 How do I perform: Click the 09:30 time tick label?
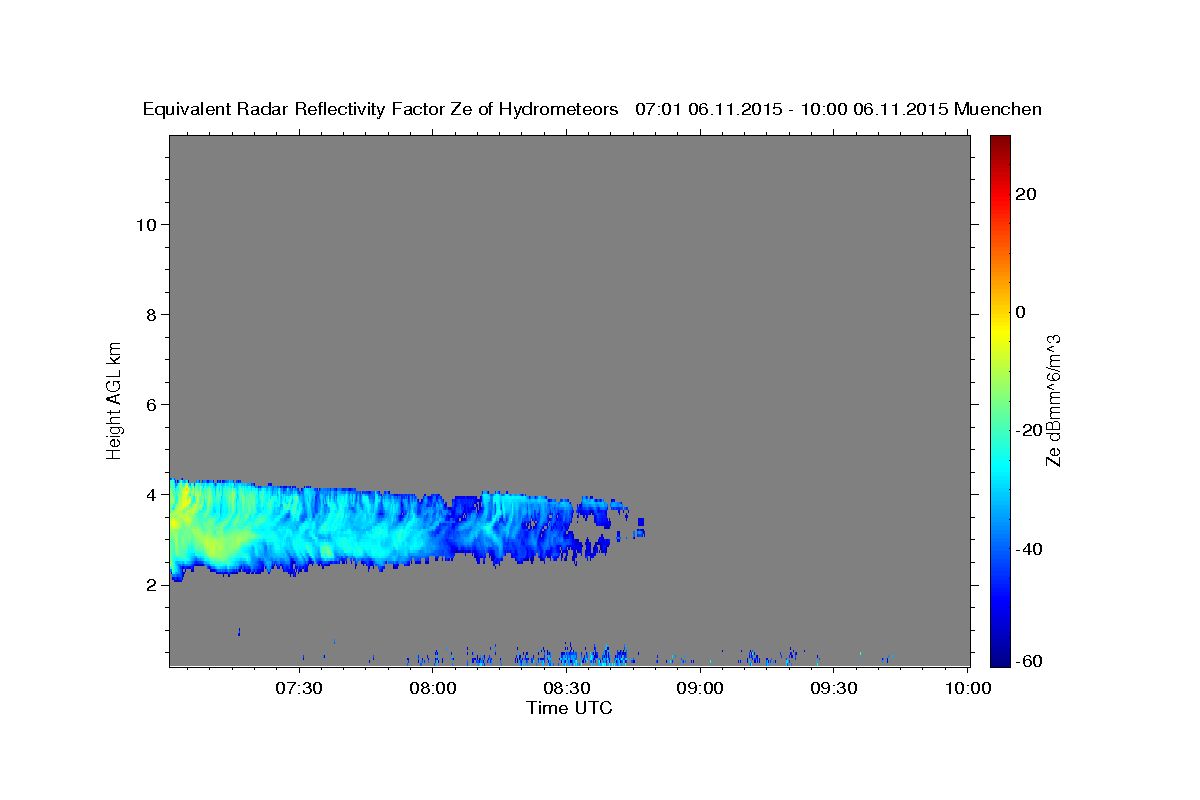(834, 689)
